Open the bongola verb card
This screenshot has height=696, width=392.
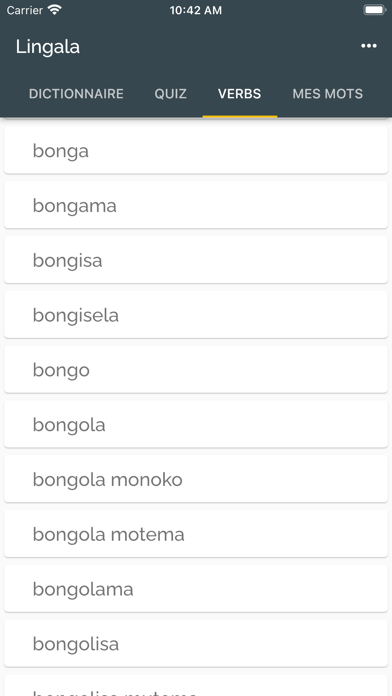pyautogui.click(x=196, y=424)
